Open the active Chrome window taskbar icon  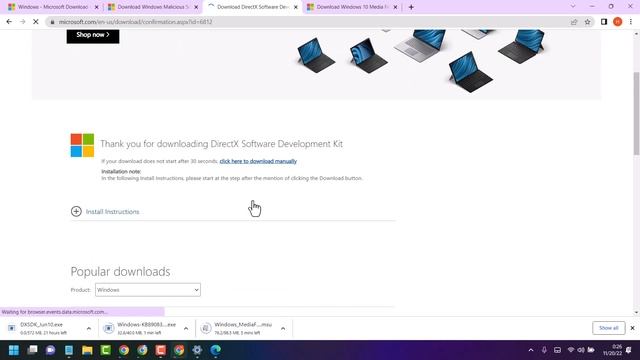(179, 350)
